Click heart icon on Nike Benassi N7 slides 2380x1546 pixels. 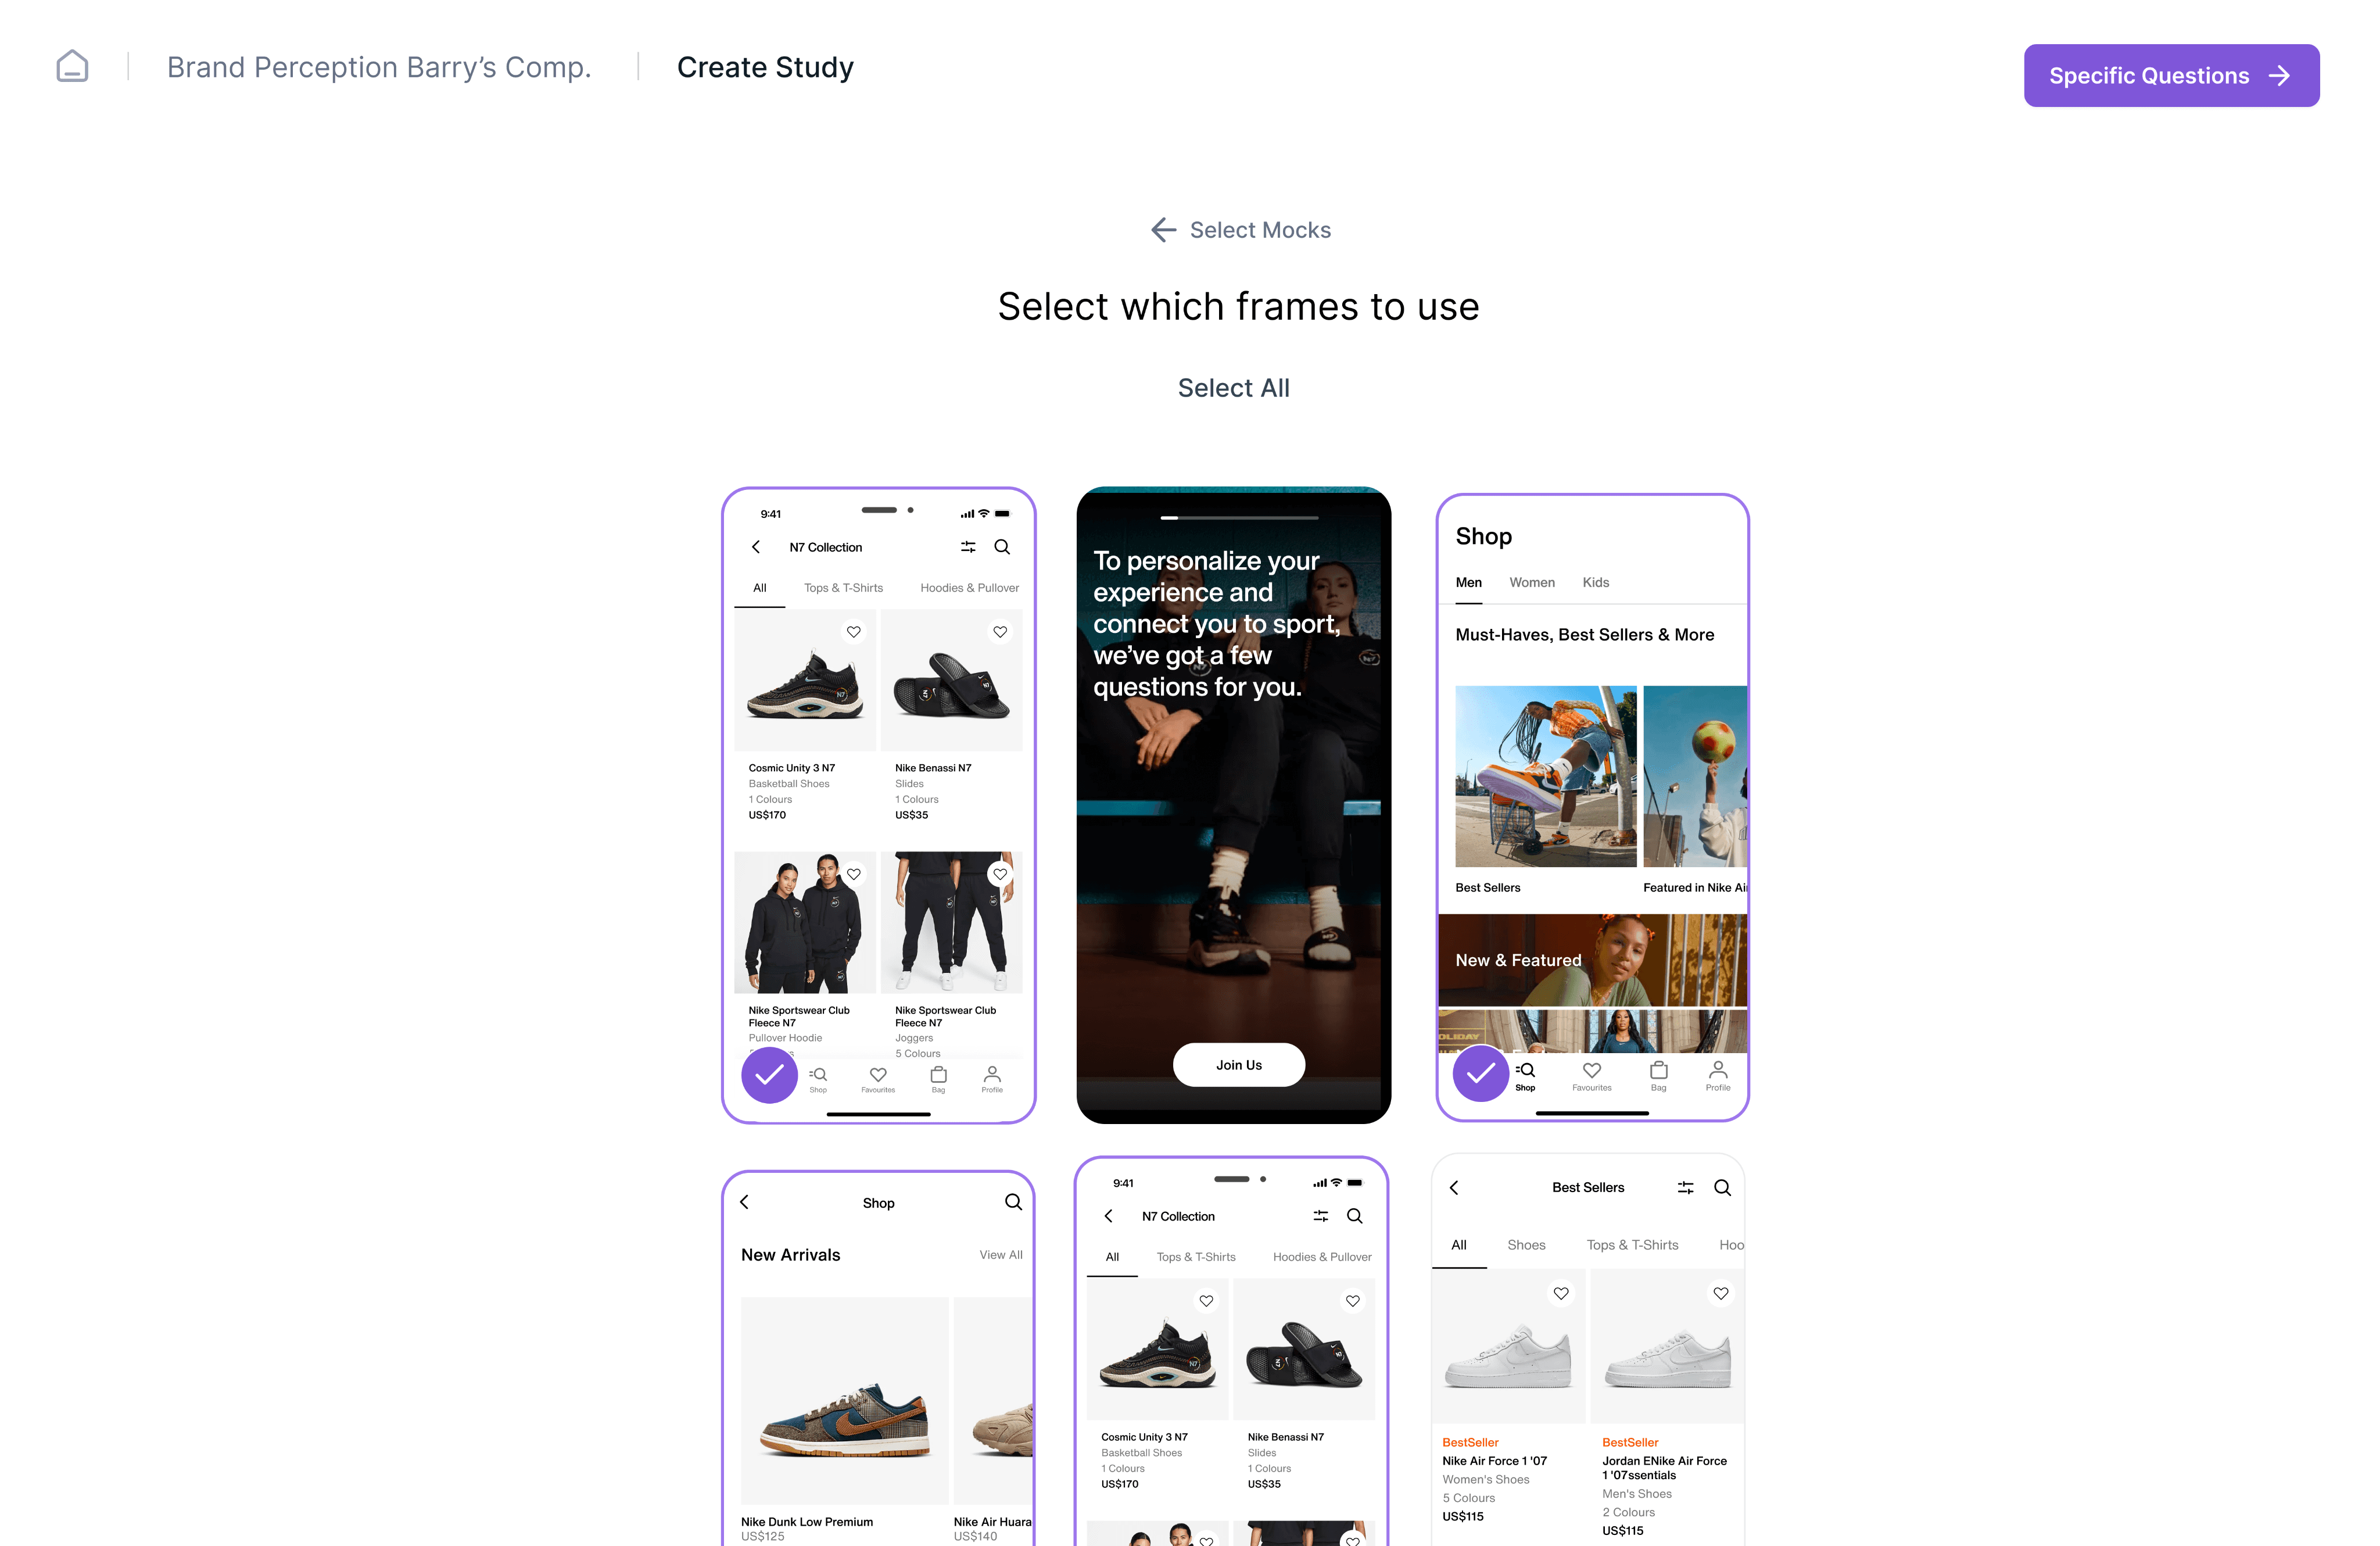(1000, 632)
